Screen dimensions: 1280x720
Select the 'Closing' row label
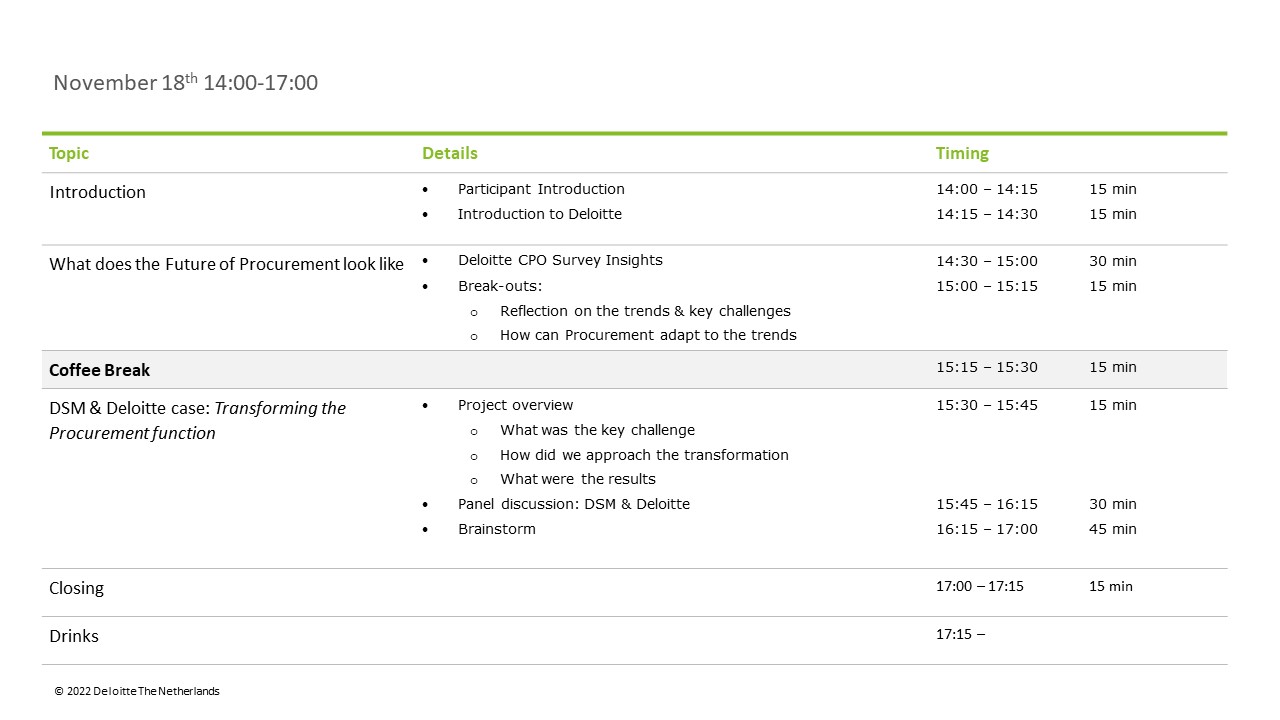(x=76, y=588)
